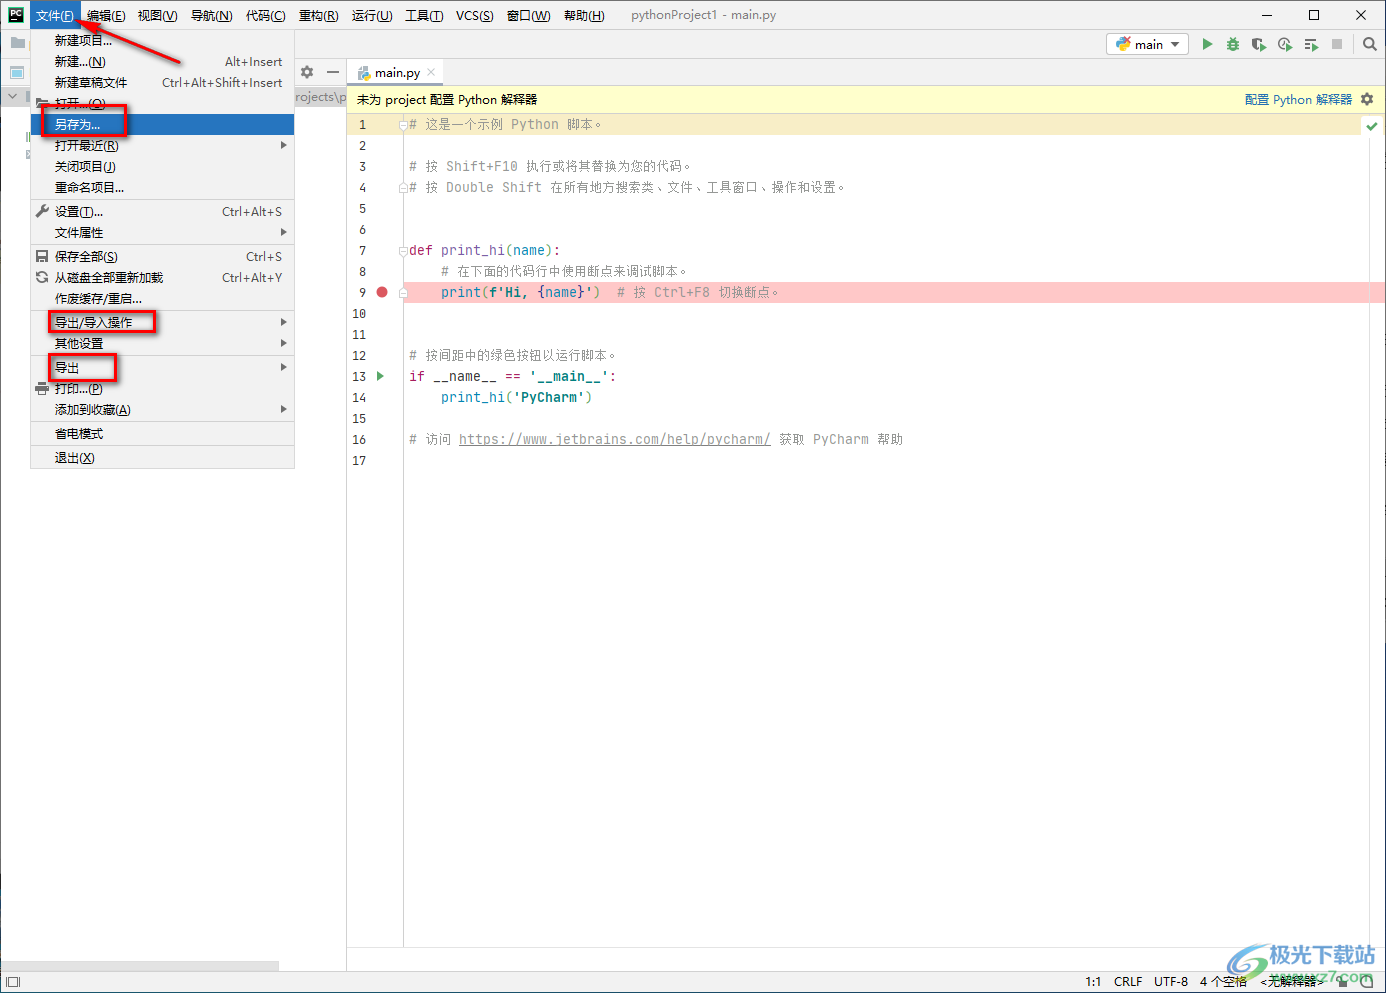Click 配置 Python 解释器 link

pyautogui.click(x=1298, y=99)
